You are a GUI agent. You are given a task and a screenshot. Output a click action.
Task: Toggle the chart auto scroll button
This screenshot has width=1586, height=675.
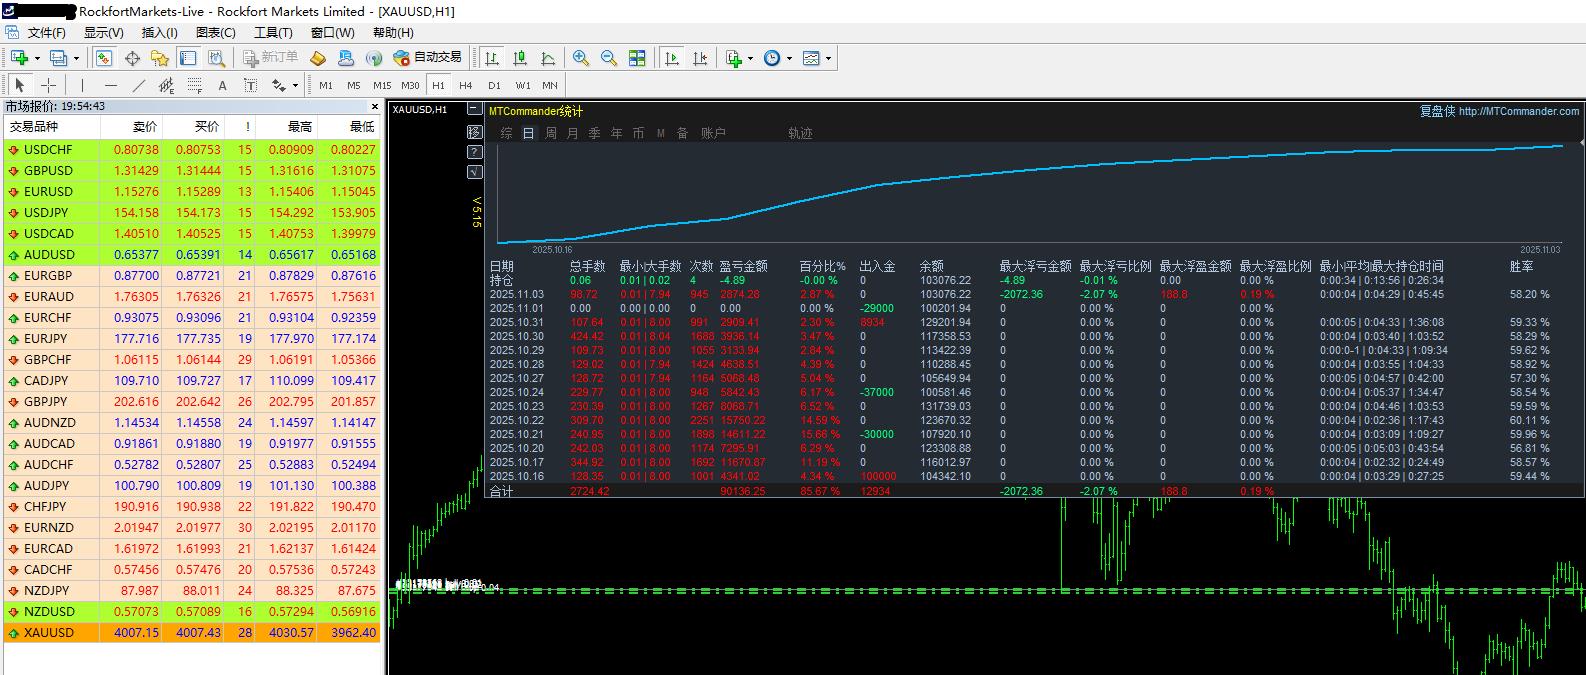coord(672,58)
